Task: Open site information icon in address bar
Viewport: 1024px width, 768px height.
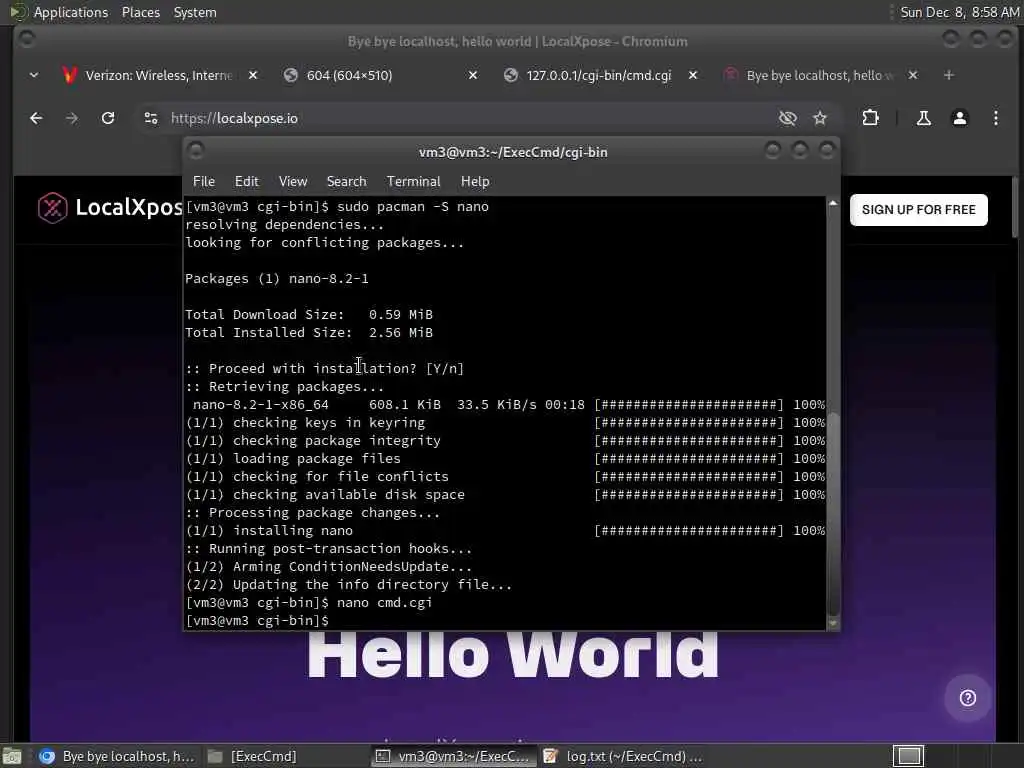Action: point(151,118)
